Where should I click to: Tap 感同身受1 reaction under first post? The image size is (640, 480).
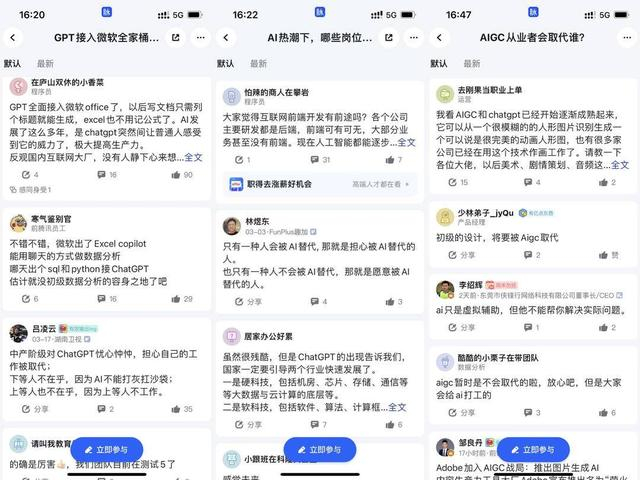click(31, 190)
